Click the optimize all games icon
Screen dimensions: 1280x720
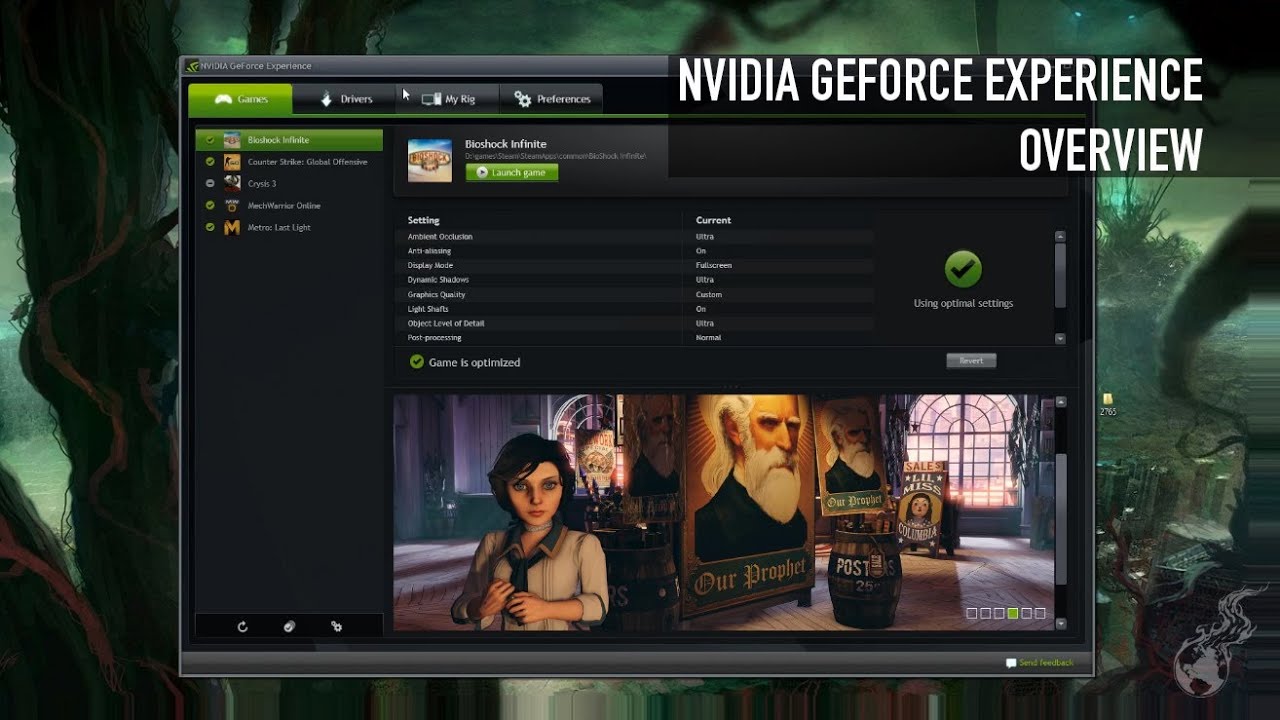(289, 627)
